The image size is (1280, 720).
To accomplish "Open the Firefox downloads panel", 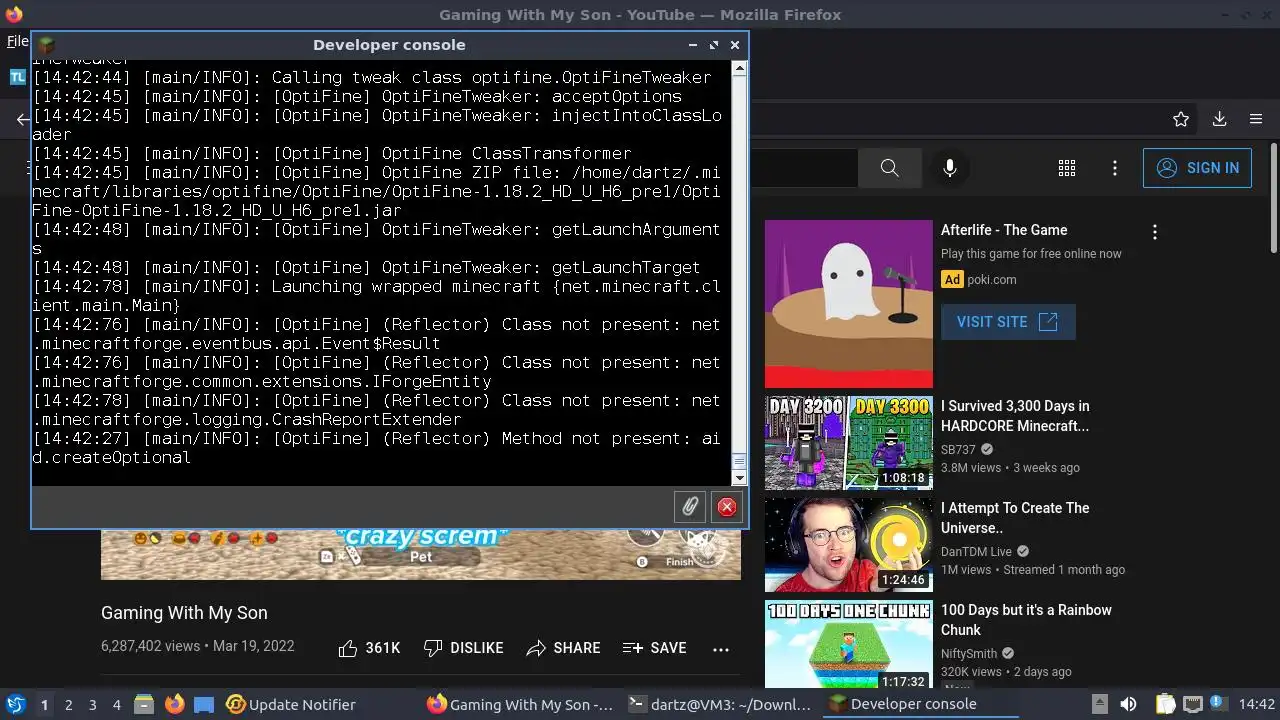I will [x=1219, y=119].
